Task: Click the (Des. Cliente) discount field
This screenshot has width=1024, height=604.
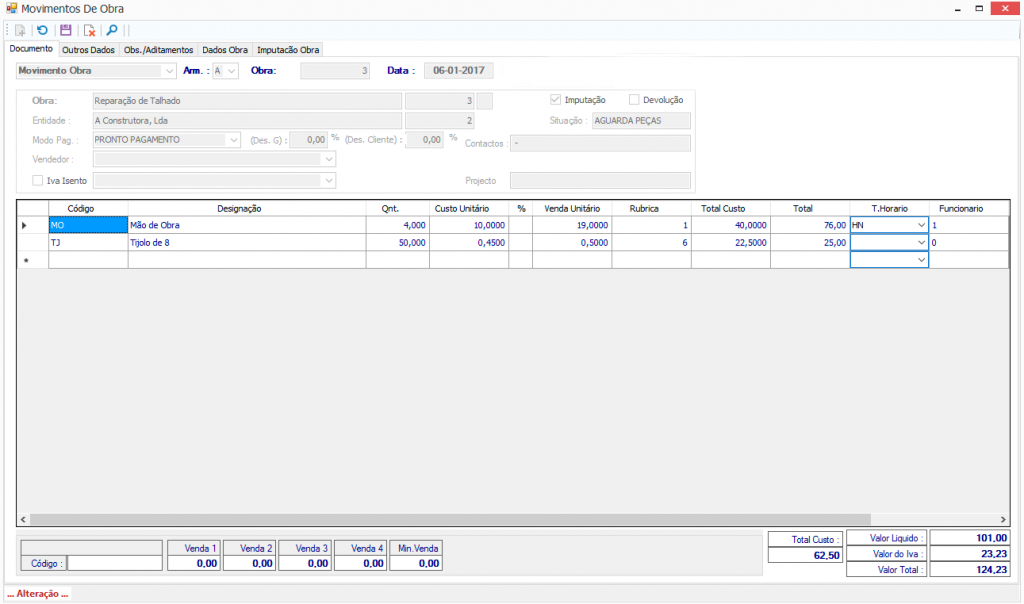Action: (424, 140)
